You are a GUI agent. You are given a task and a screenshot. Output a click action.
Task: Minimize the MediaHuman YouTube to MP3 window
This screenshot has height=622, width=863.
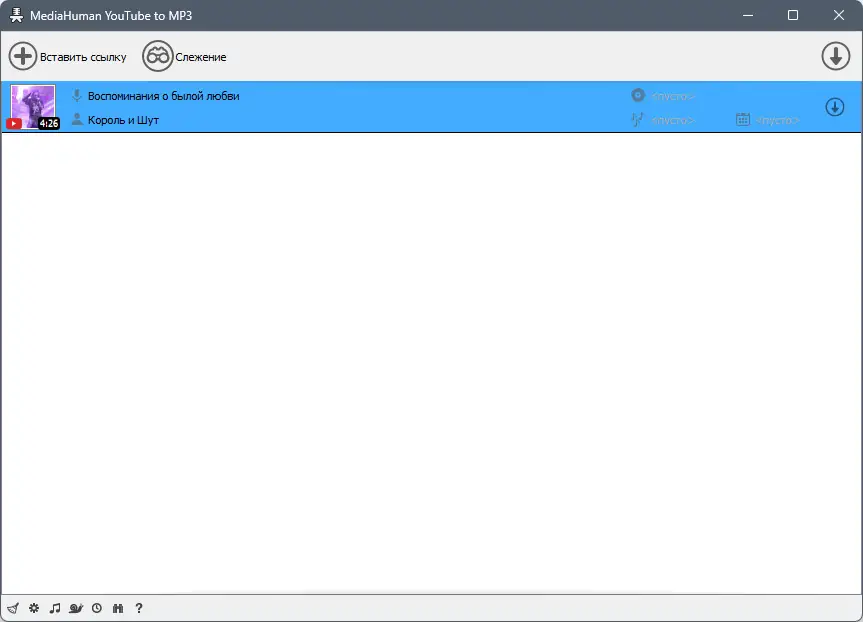tap(747, 15)
